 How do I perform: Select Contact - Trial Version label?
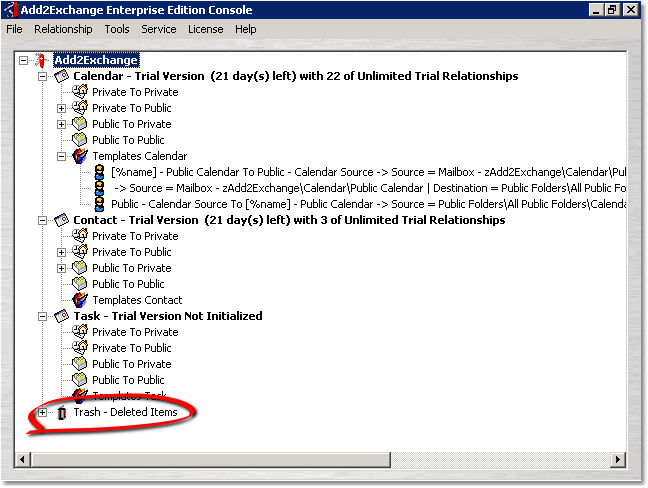coord(289,220)
